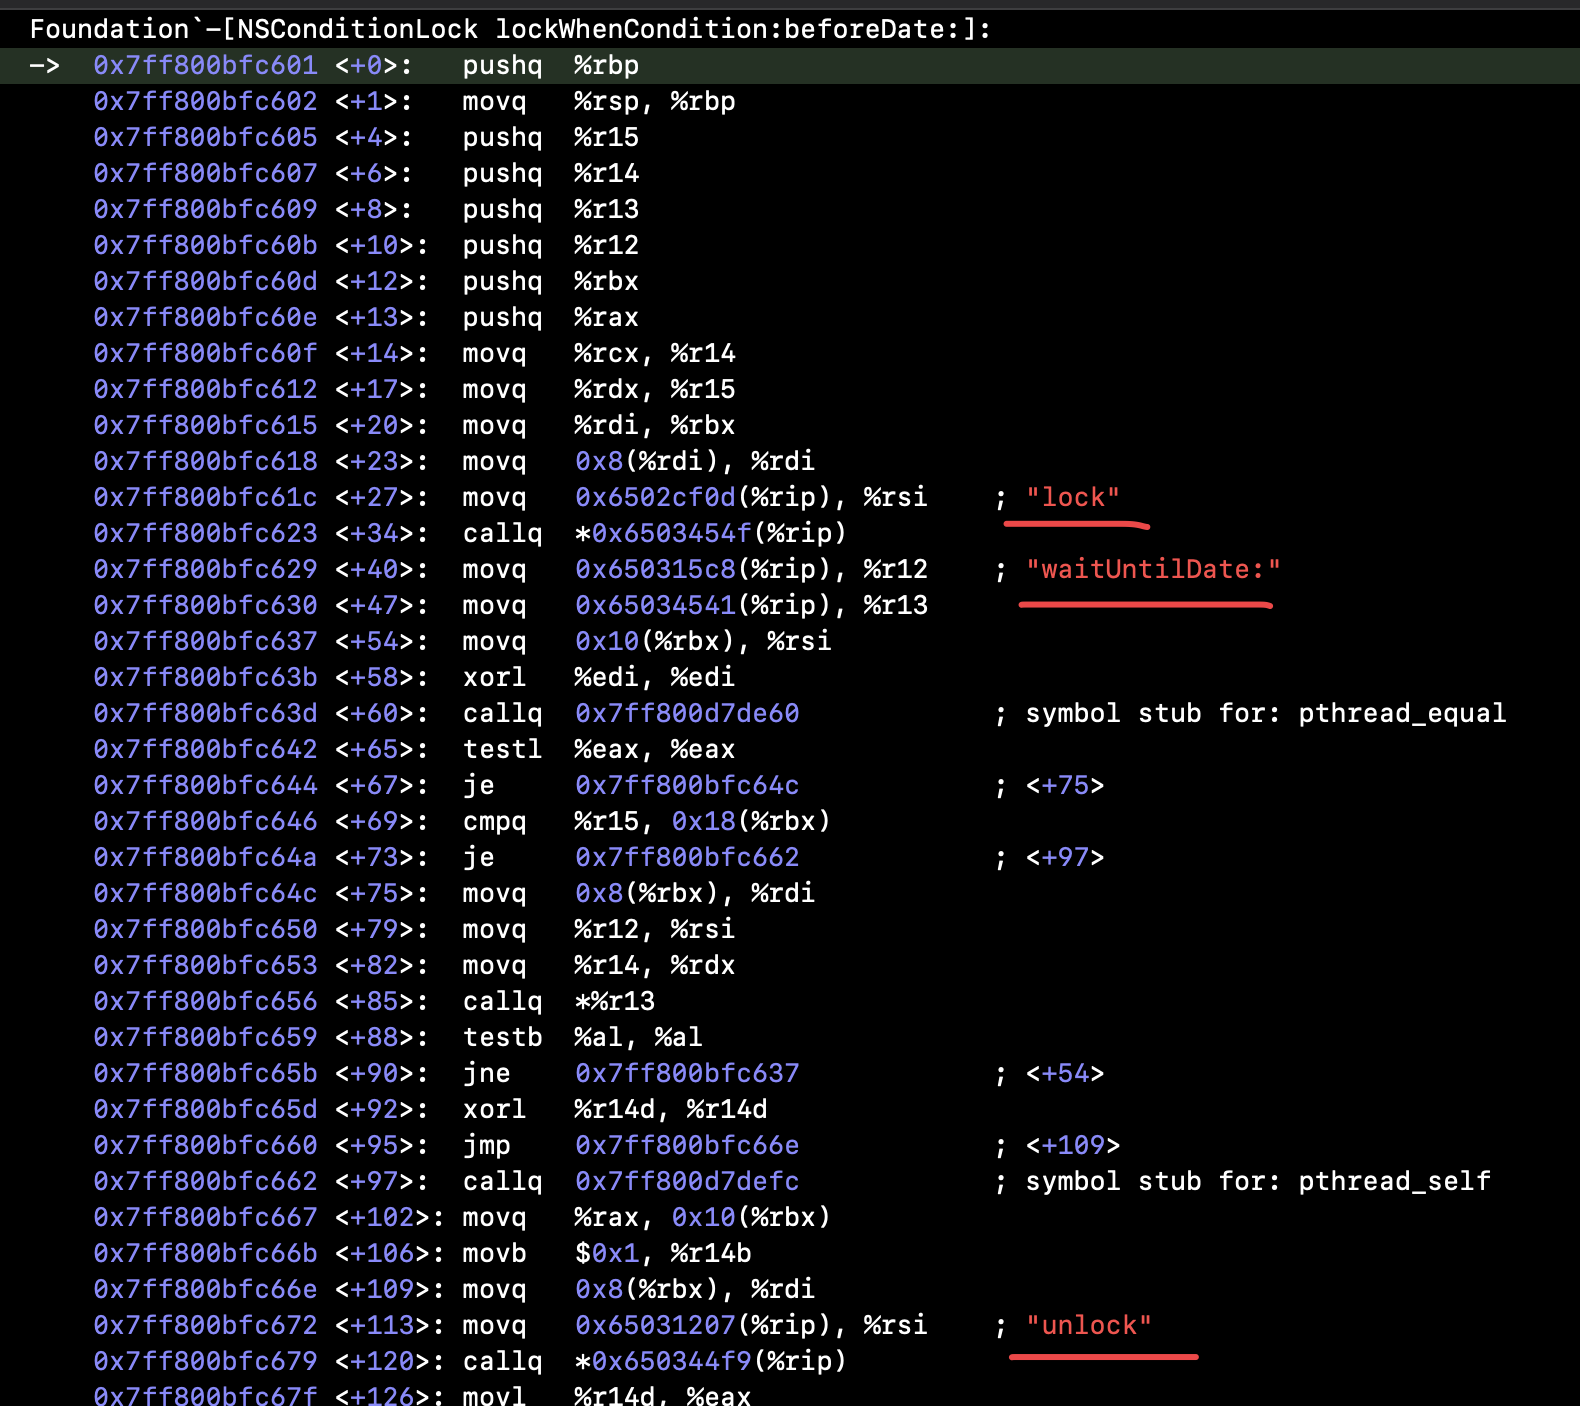The width and height of the screenshot is (1580, 1406).
Task: Click the "lock" selector comment
Action: [x=1072, y=498]
